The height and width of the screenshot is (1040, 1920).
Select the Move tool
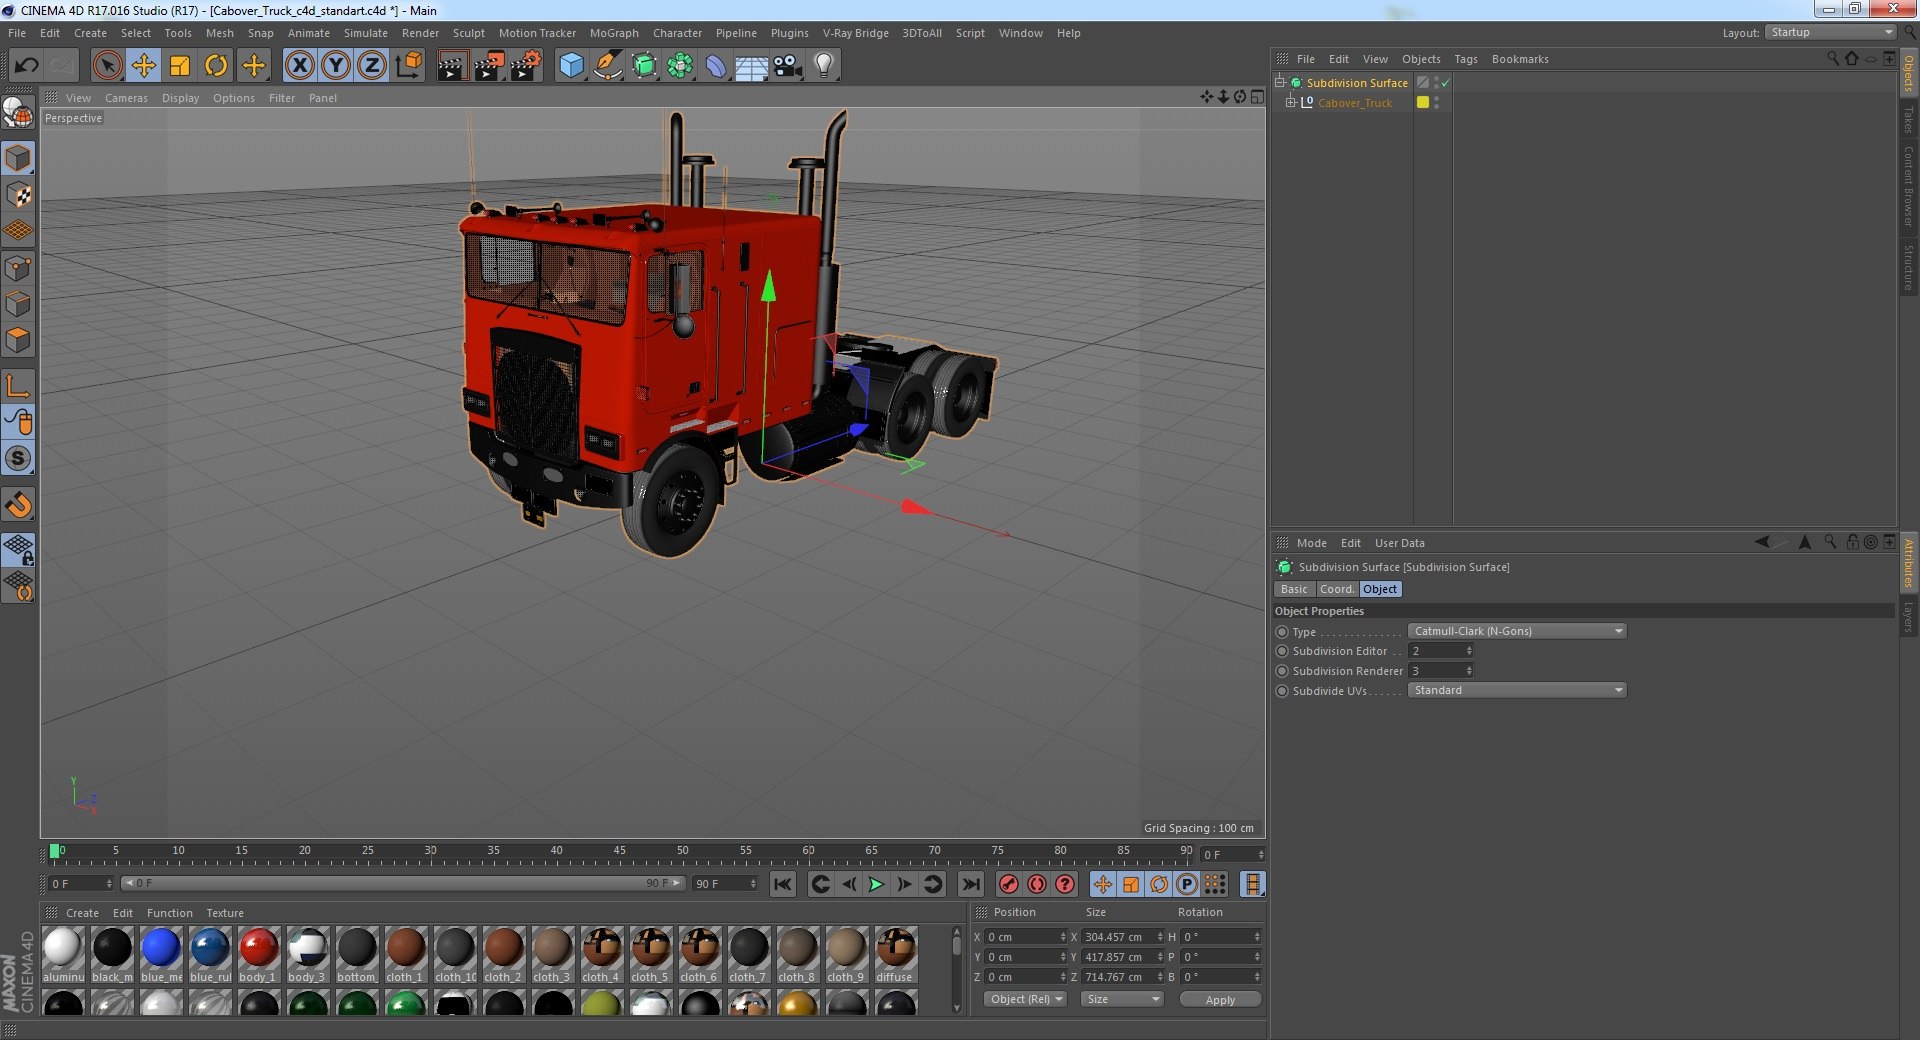pyautogui.click(x=143, y=66)
